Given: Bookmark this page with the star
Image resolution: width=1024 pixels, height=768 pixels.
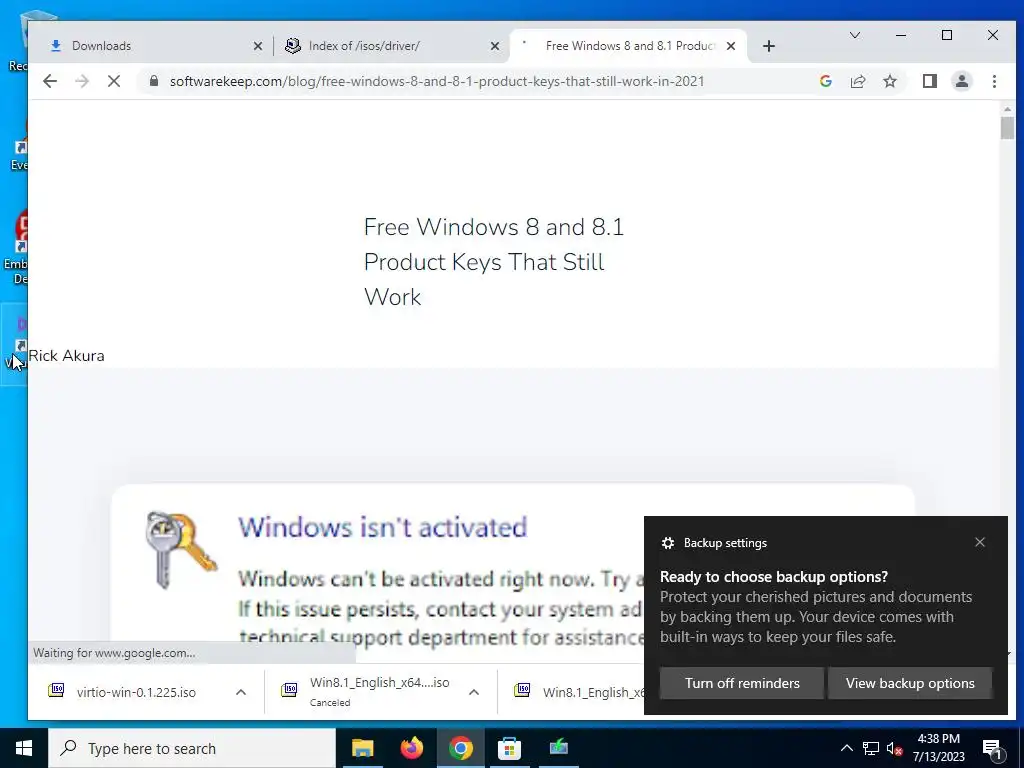Looking at the screenshot, I should pos(889,81).
